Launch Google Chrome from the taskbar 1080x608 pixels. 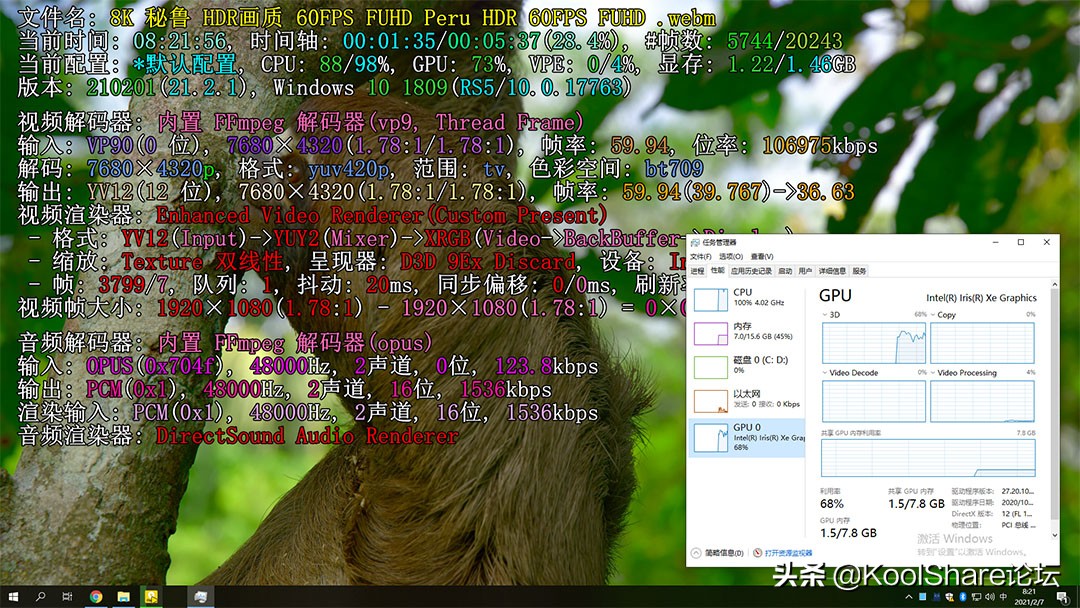click(96, 596)
